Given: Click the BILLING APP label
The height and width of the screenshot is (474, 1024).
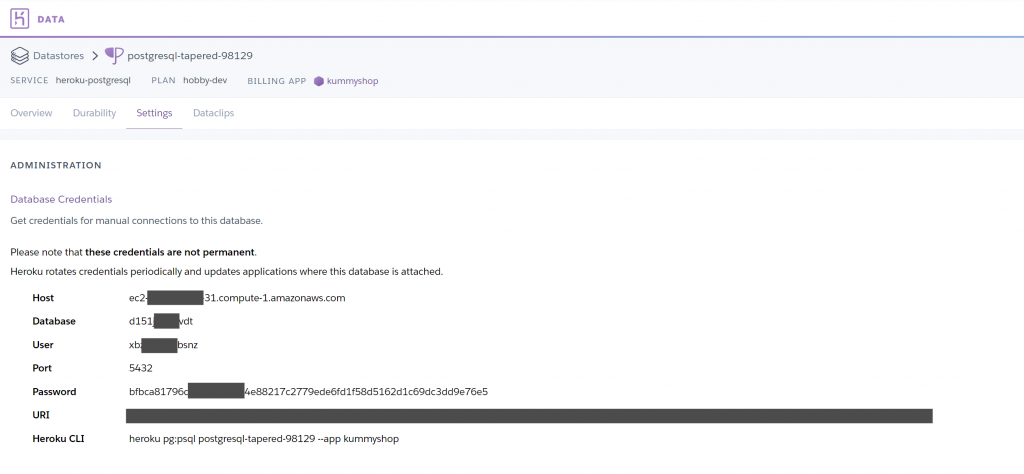Looking at the screenshot, I should (x=277, y=81).
